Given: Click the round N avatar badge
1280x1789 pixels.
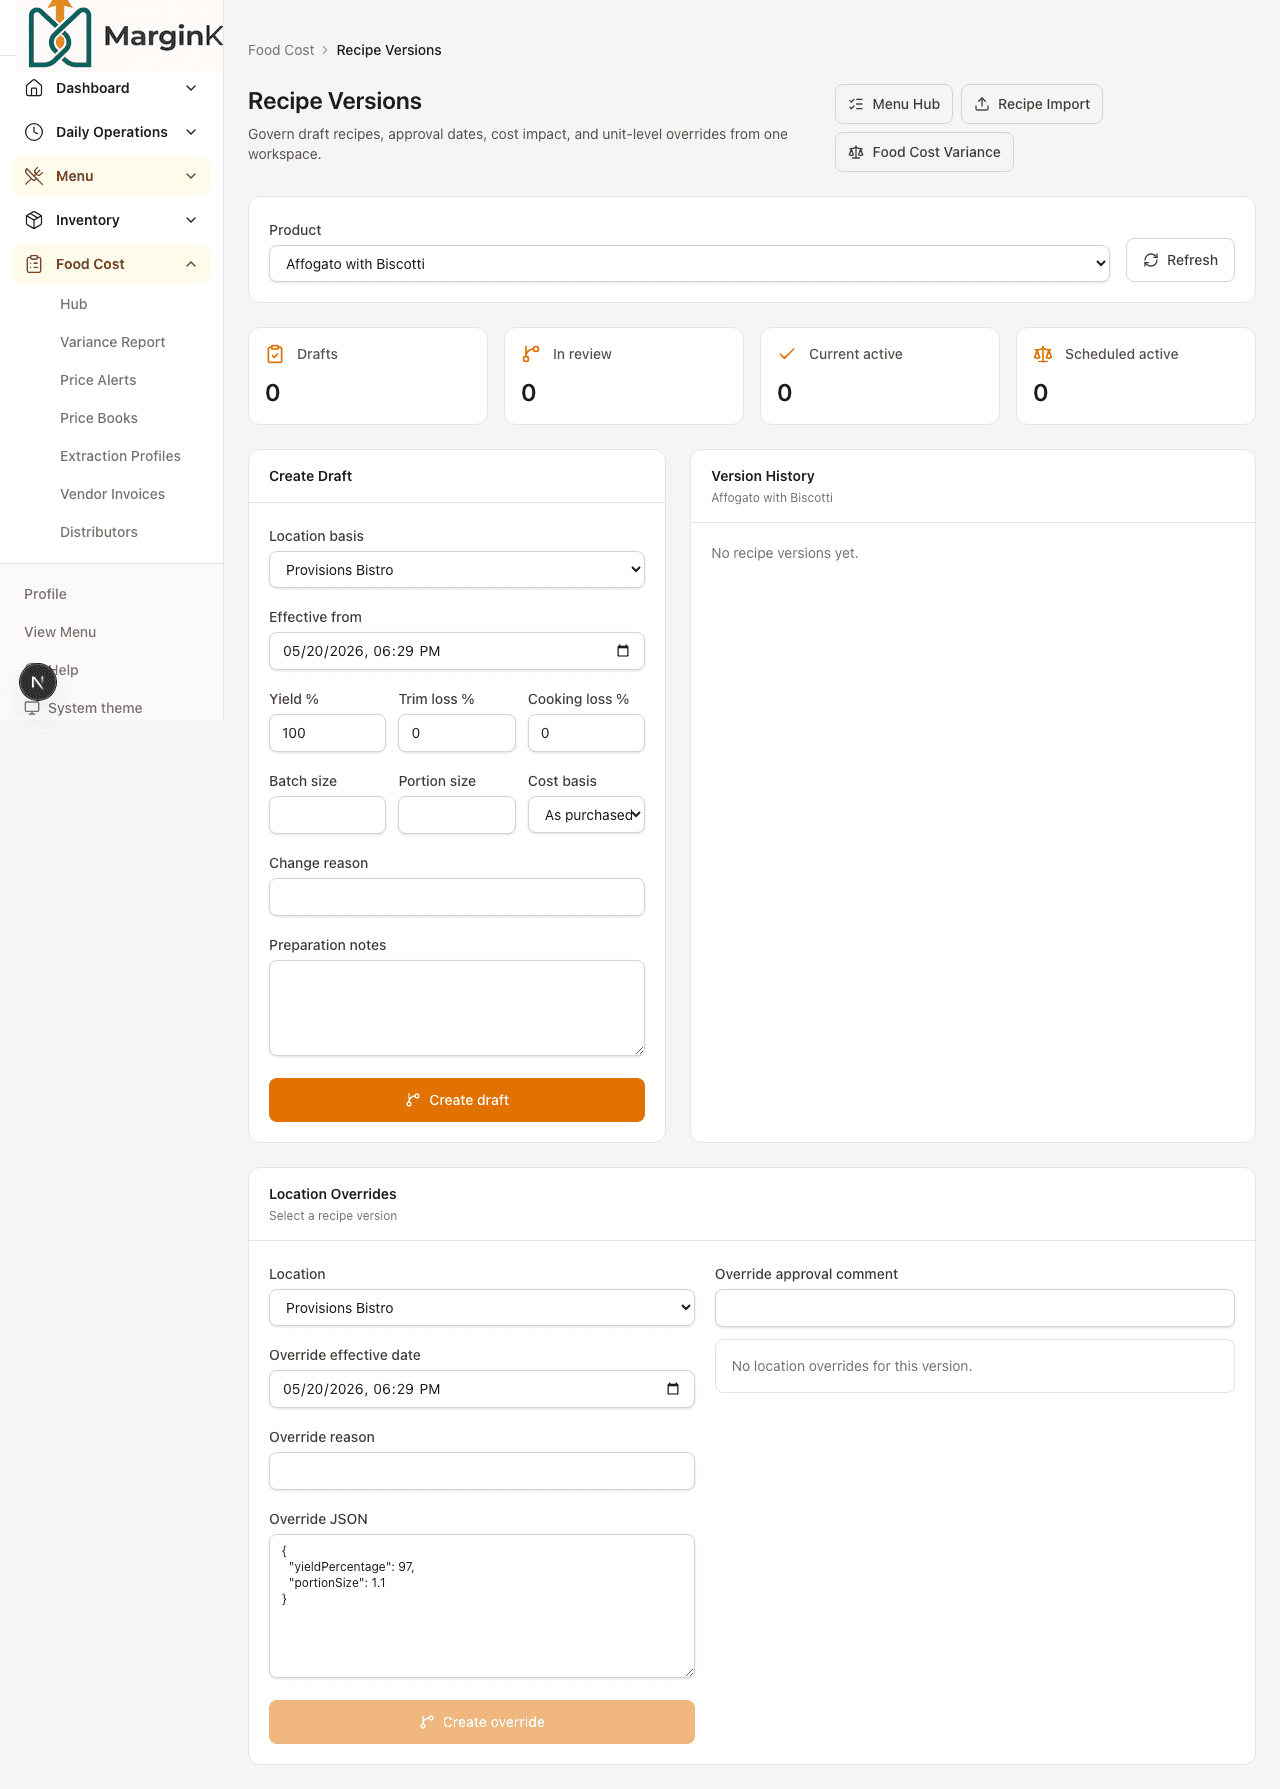Looking at the screenshot, I should 38,682.
